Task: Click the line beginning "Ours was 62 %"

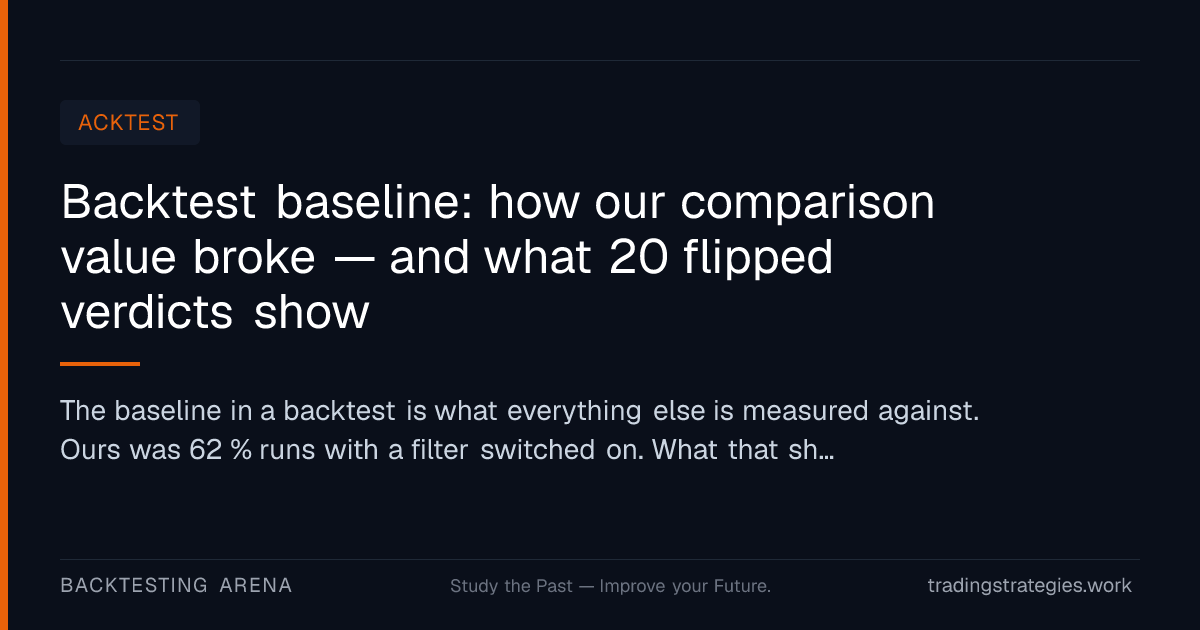Action: pyautogui.click(x=448, y=450)
